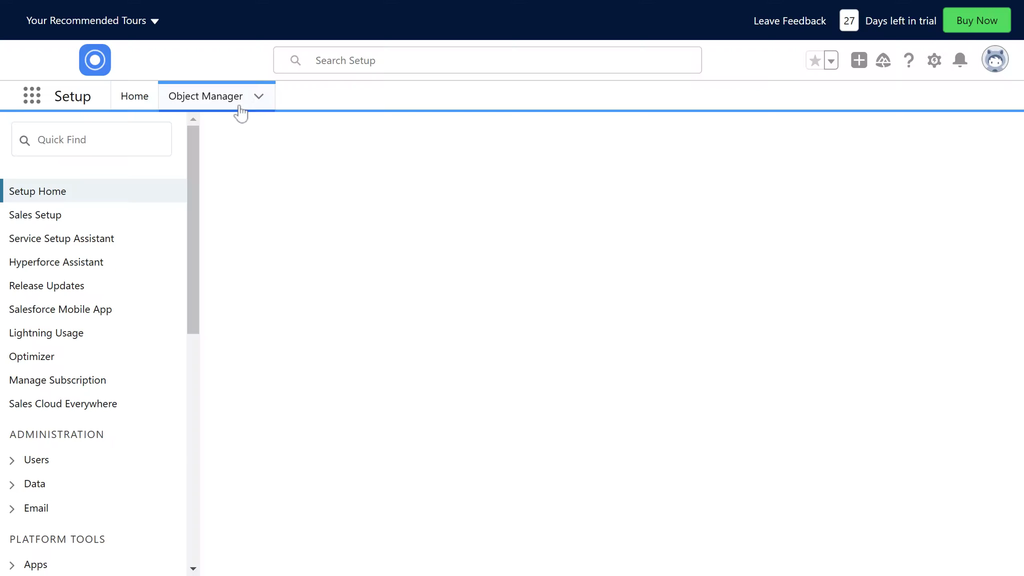1024x576 pixels.
Task: Open the Trailhead guidance icon
Action: pos(883,61)
